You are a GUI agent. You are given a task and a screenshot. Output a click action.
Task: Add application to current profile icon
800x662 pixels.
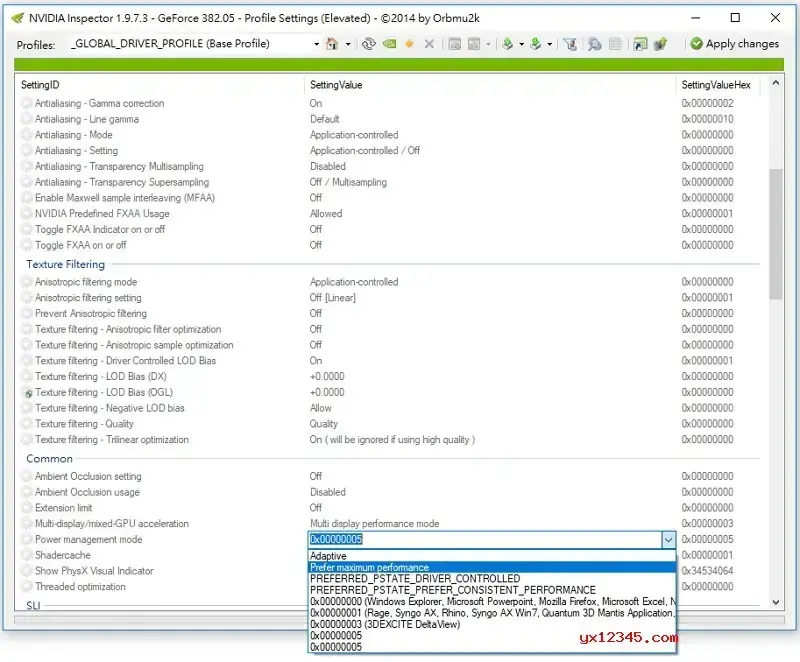[x=454, y=44]
